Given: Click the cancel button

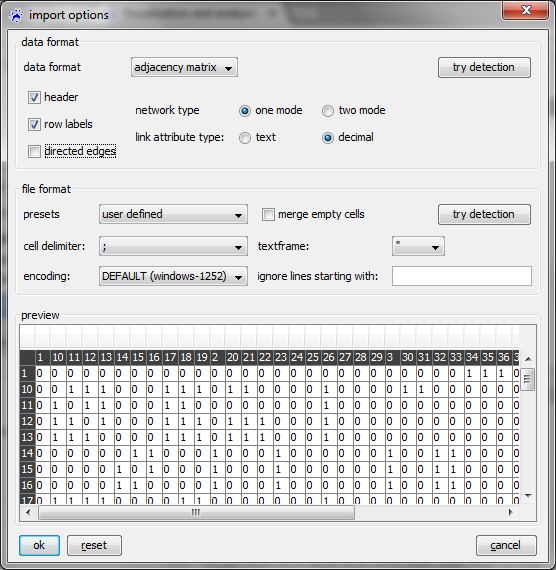Looking at the screenshot, I should tap(506, 545).
